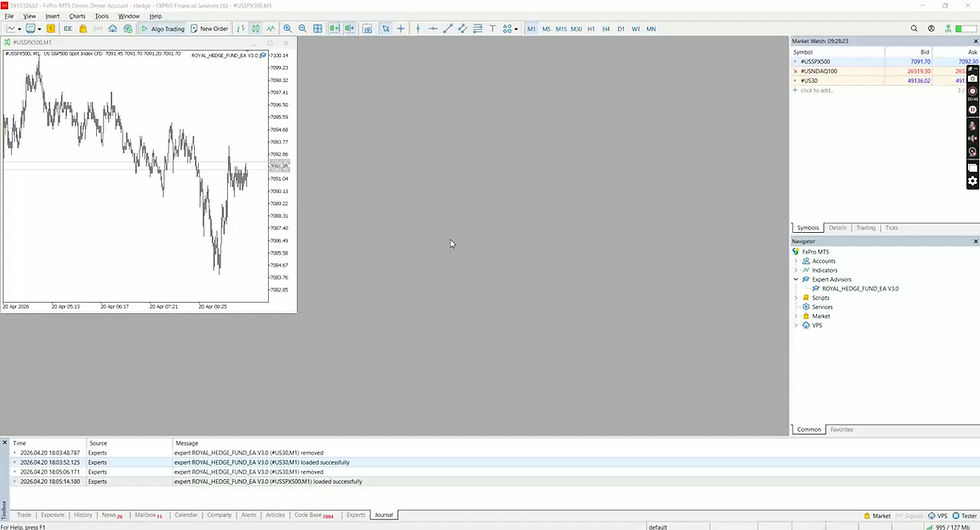The width and height of the screenshot is (980, 530).
Task: Select the Fibonacci retracement tool
Action: tap(478, 29)
